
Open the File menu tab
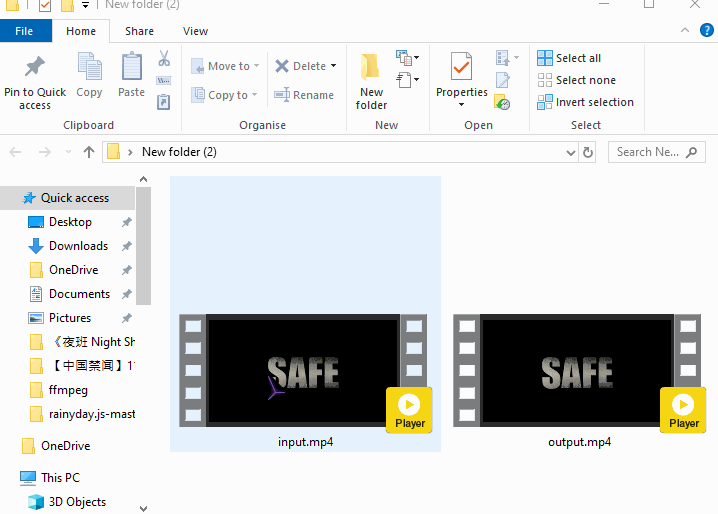(x=24, y=31)
